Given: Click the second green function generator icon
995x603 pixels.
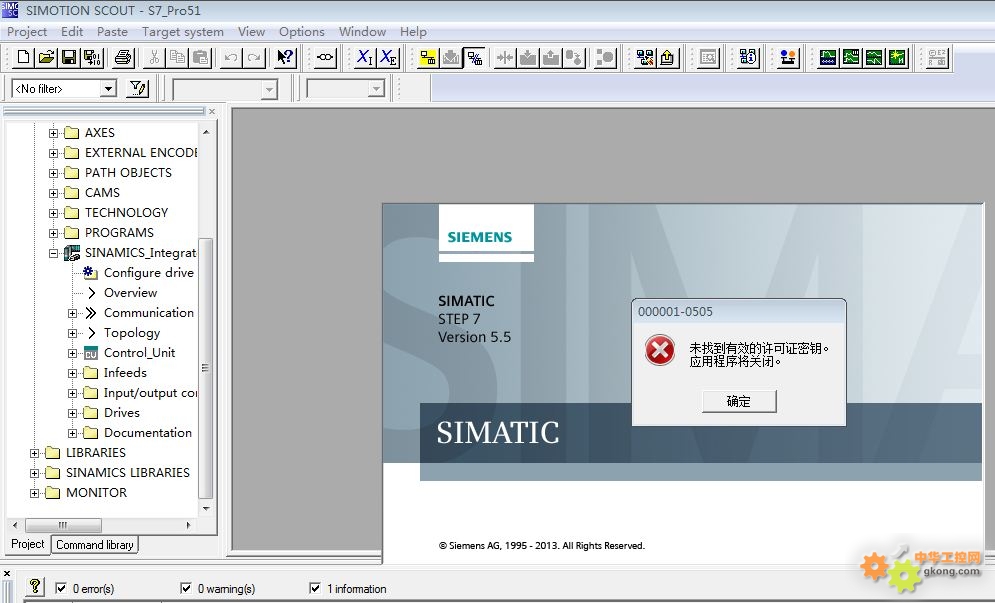Looking at the screenshot, I should 851,58.
